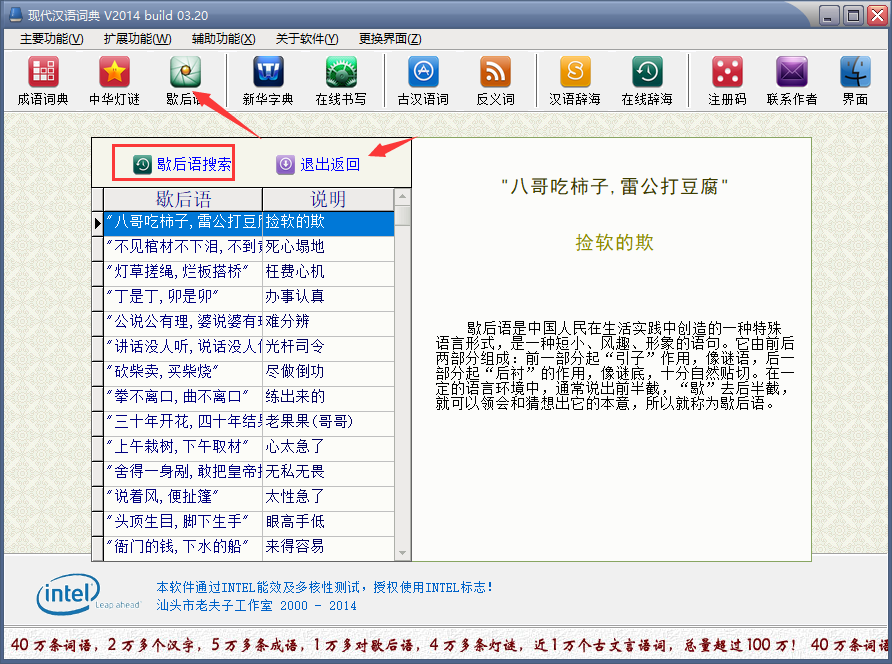Open the 关于软件(Y) menu
Viewport: 892px width, 664px height.
[307, 39]
